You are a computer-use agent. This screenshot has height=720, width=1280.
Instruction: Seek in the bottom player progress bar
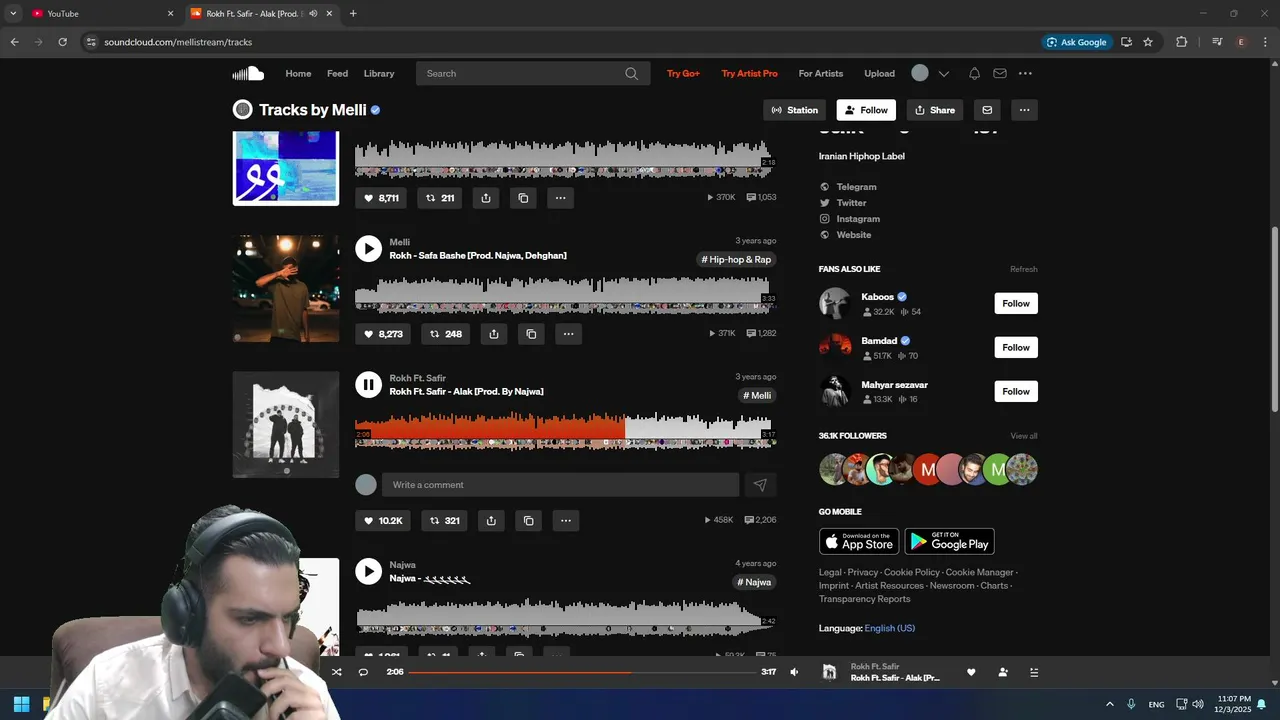click(x=582, y=672)
